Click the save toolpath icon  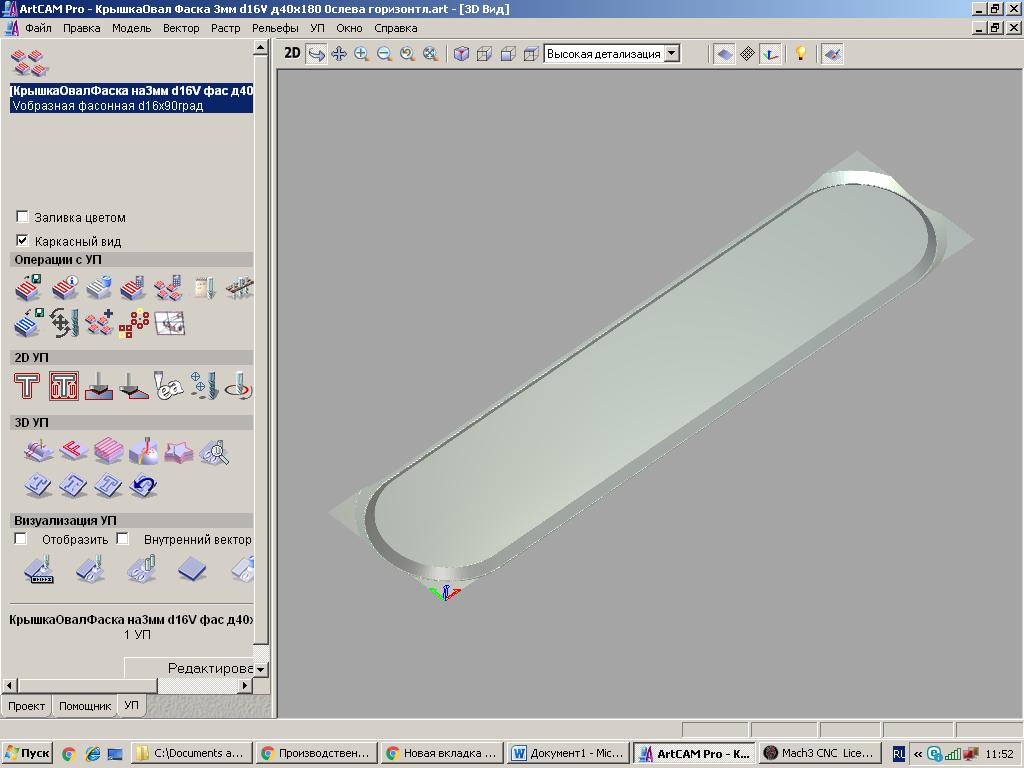coord(28,288)
